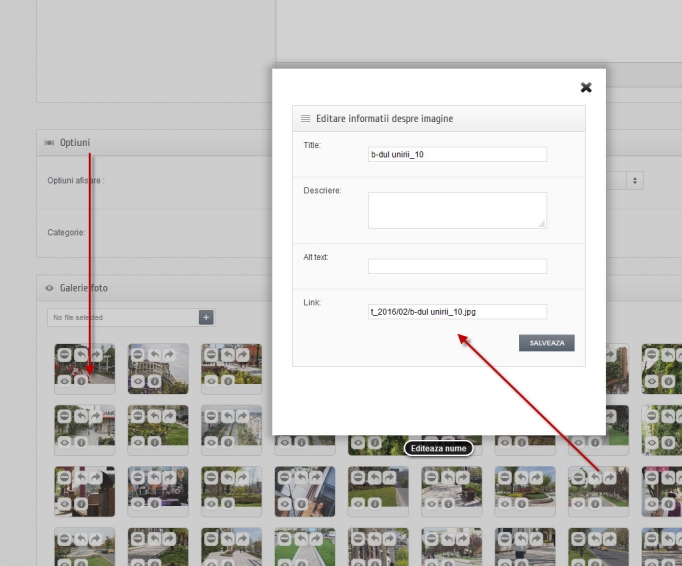This screenshot has width=682, height=566.
Task: Click the SALVEAZA button
Action: [546, 342]
